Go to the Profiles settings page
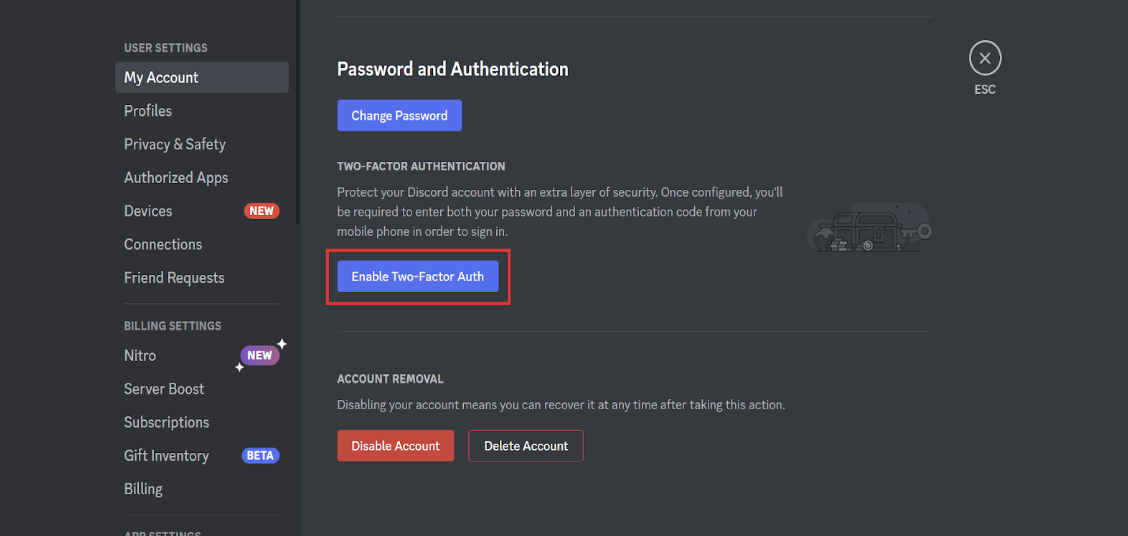Viewport: 1128px width, 536px height. tap(148, 111)
